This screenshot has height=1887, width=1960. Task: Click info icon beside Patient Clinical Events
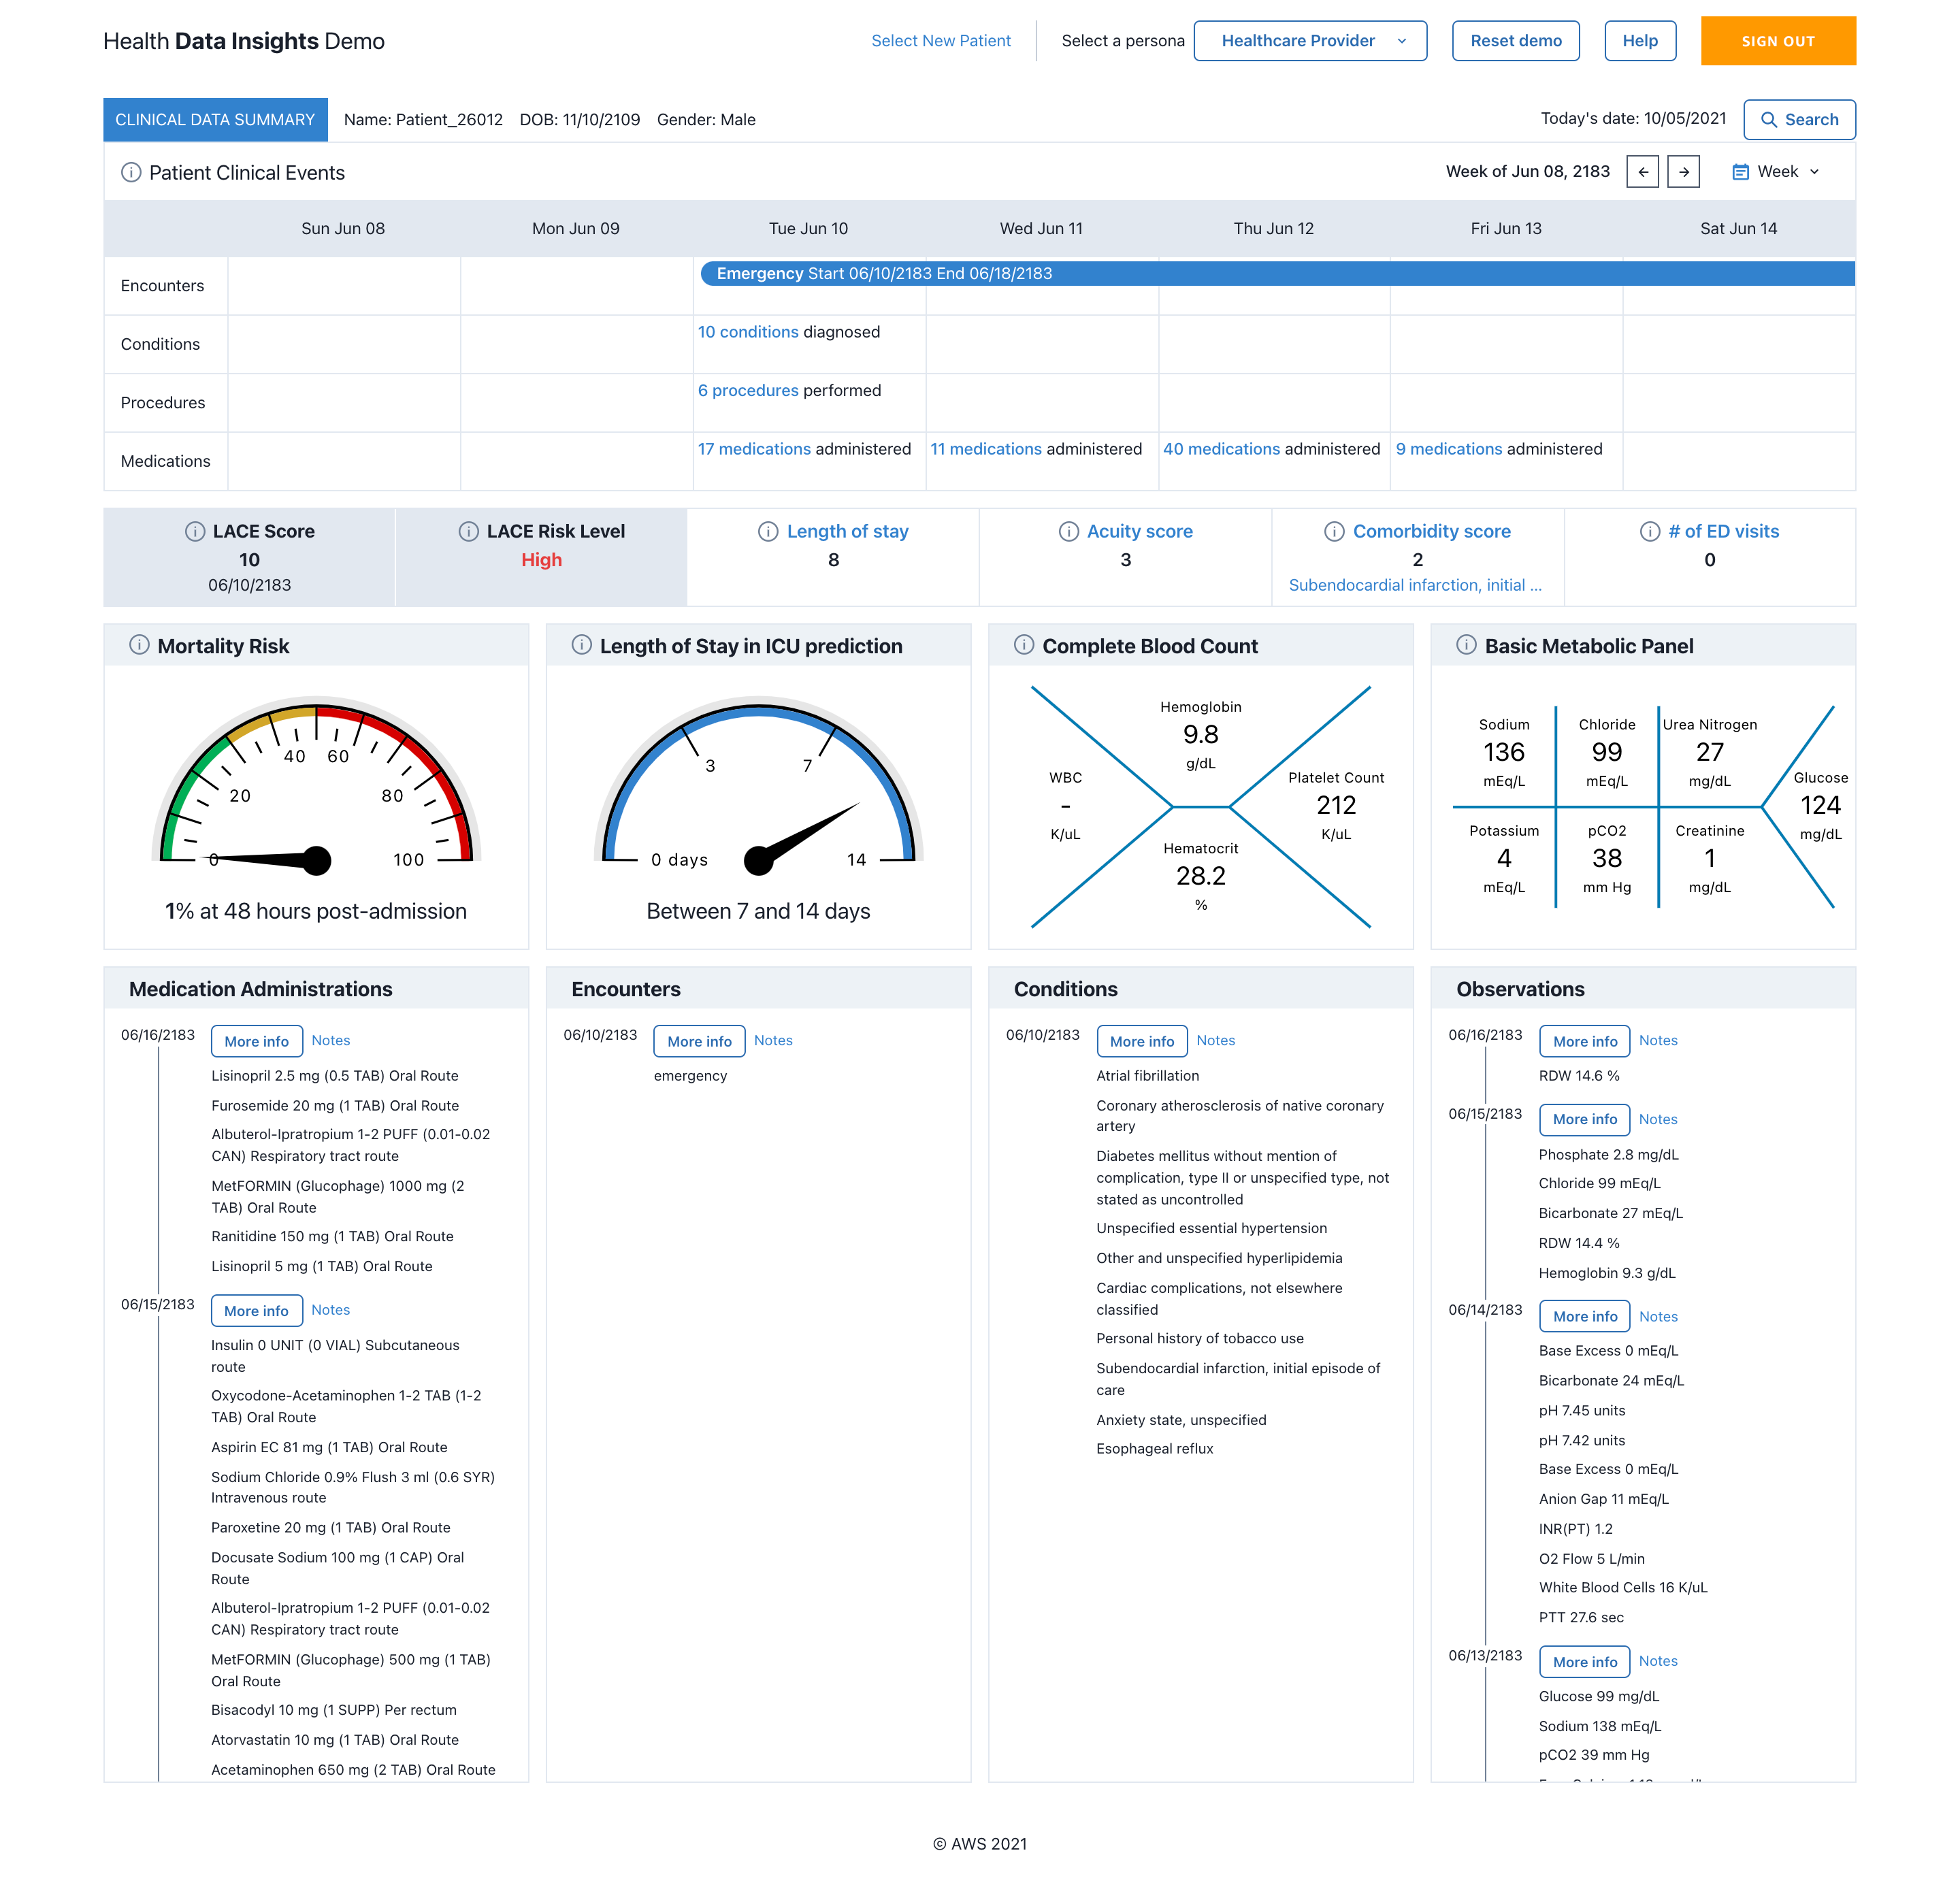(131, 172)
